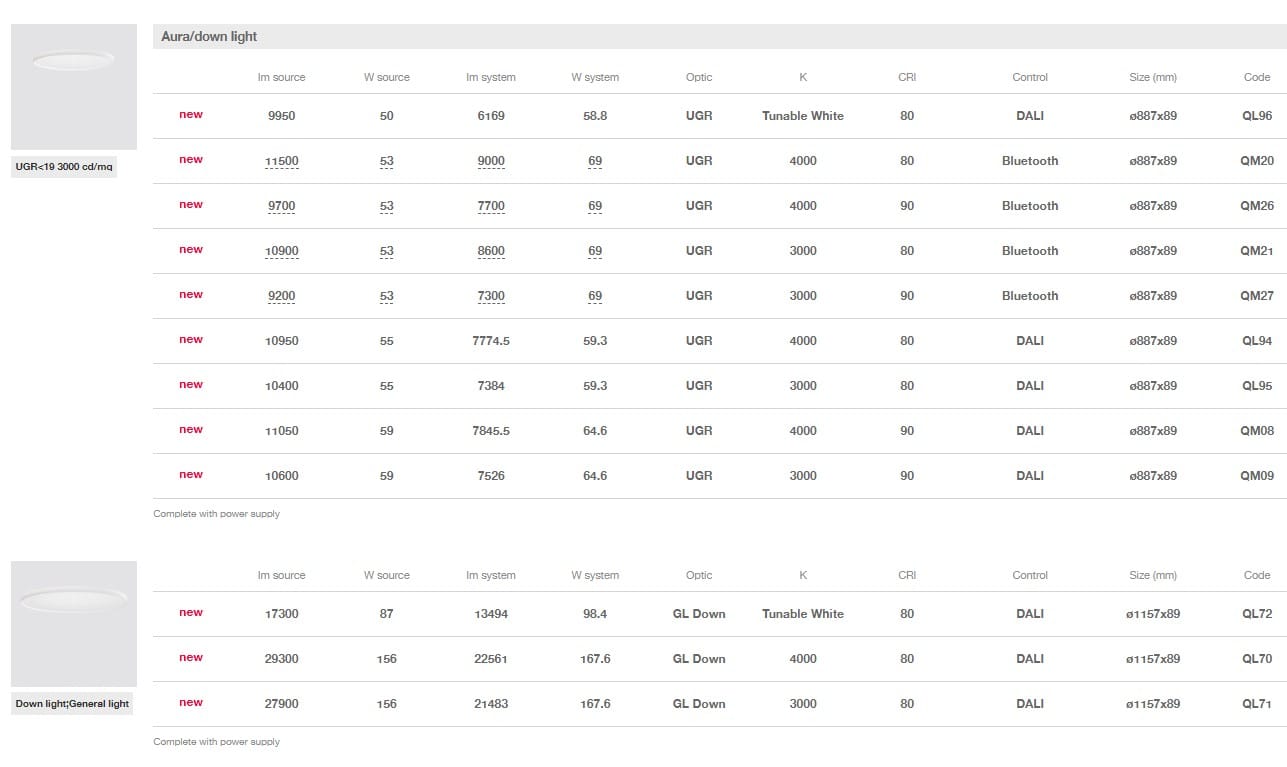
Task: Click the top Aura ceiling light thumbnail
Action: (x=73, y=86)
